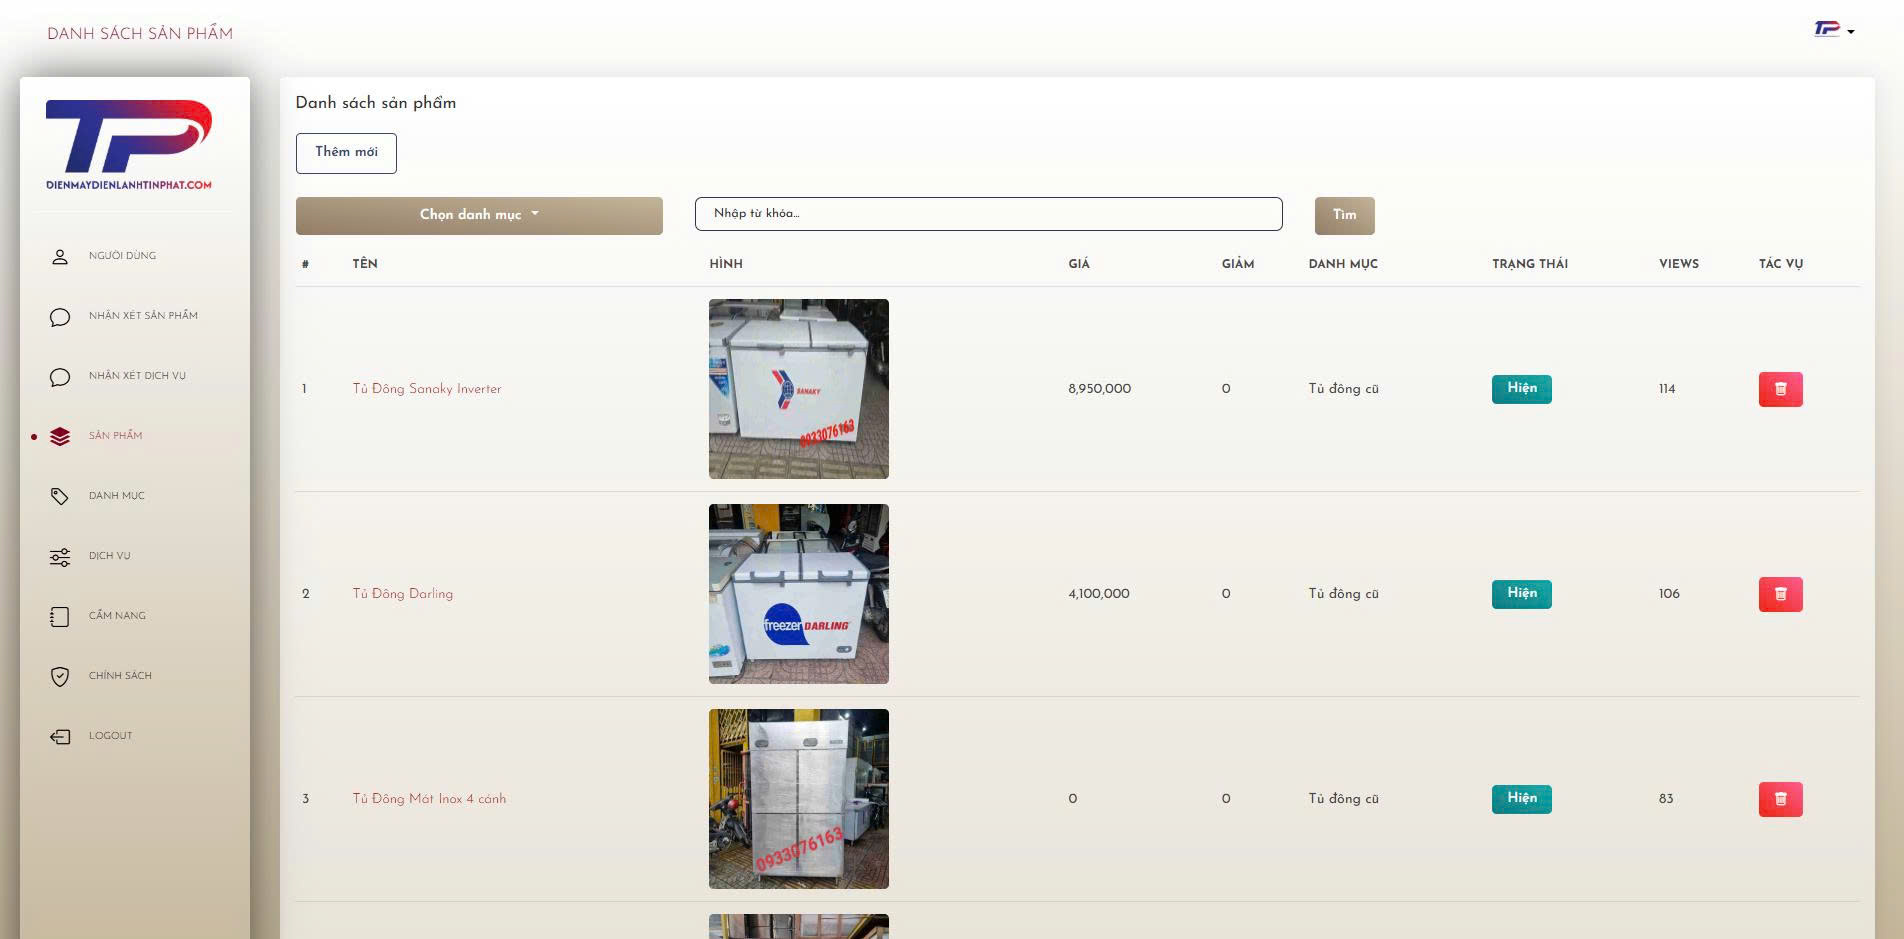
Task: Click the Tìm search button
Action: click(x=1344, y=215)
